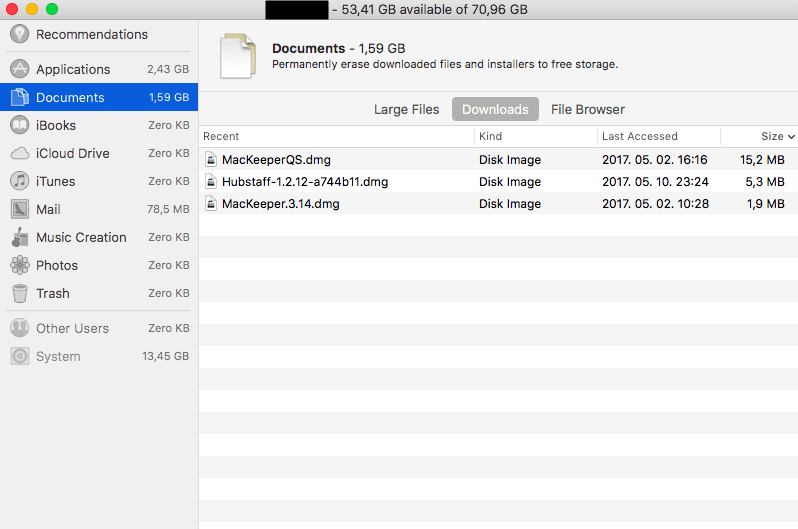Click the Trash bin icon
This screenshot has width=798, height=529.
pos(19,293)
